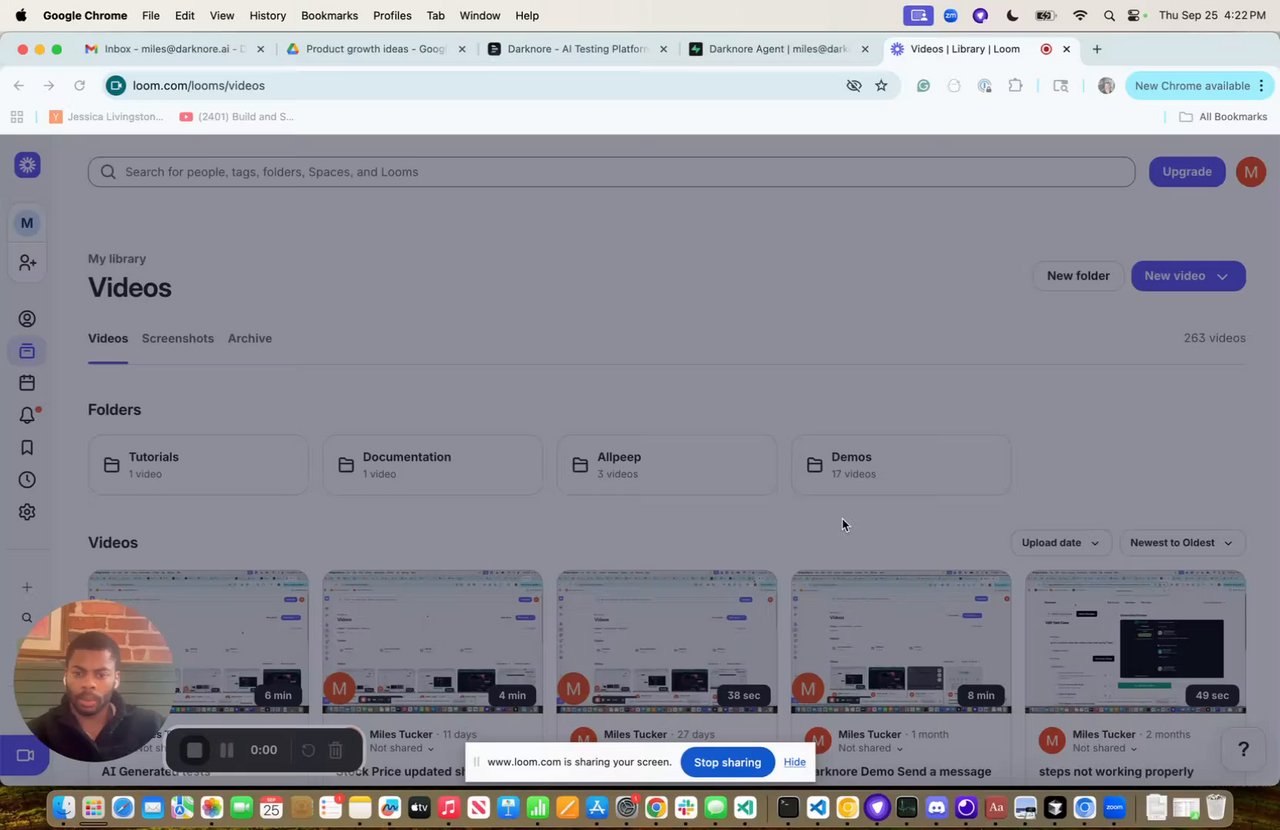Open Chrome profile avatar in toolbar
Screen dimensions: 1280x830
click(x=1106, y=86)
